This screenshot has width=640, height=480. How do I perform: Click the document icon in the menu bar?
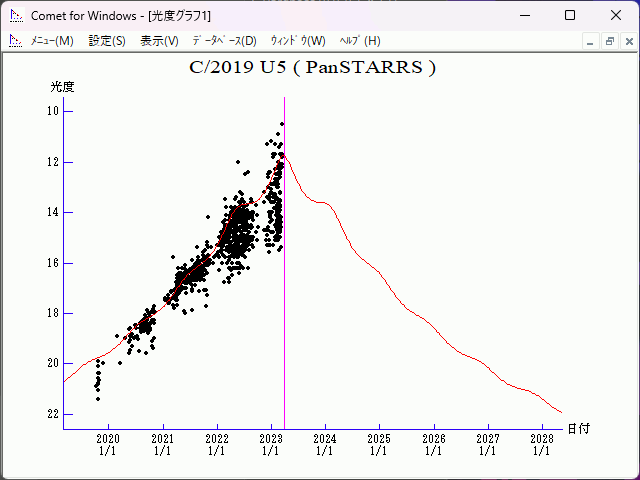[x=15, y=41]
